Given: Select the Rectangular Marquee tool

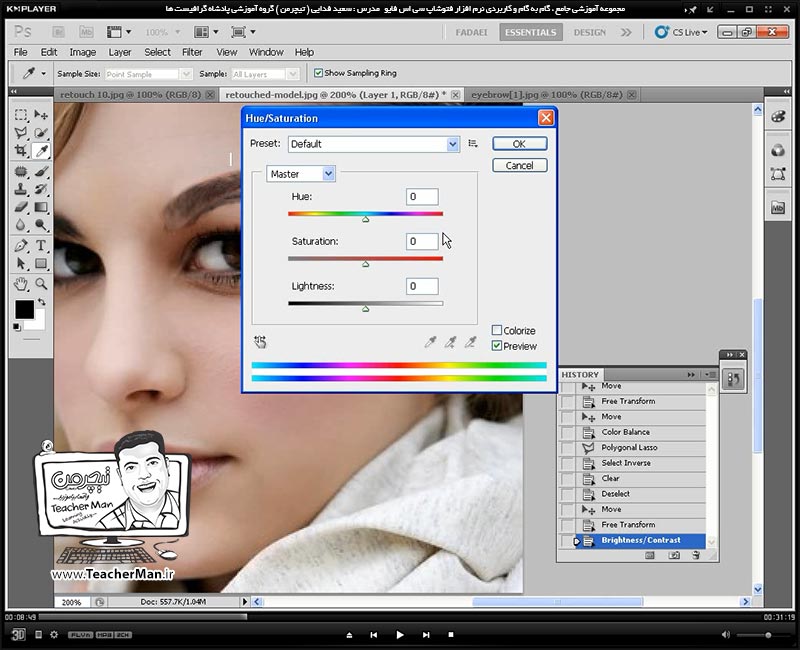Looking at the screenshot, I should tap(21, 115).
